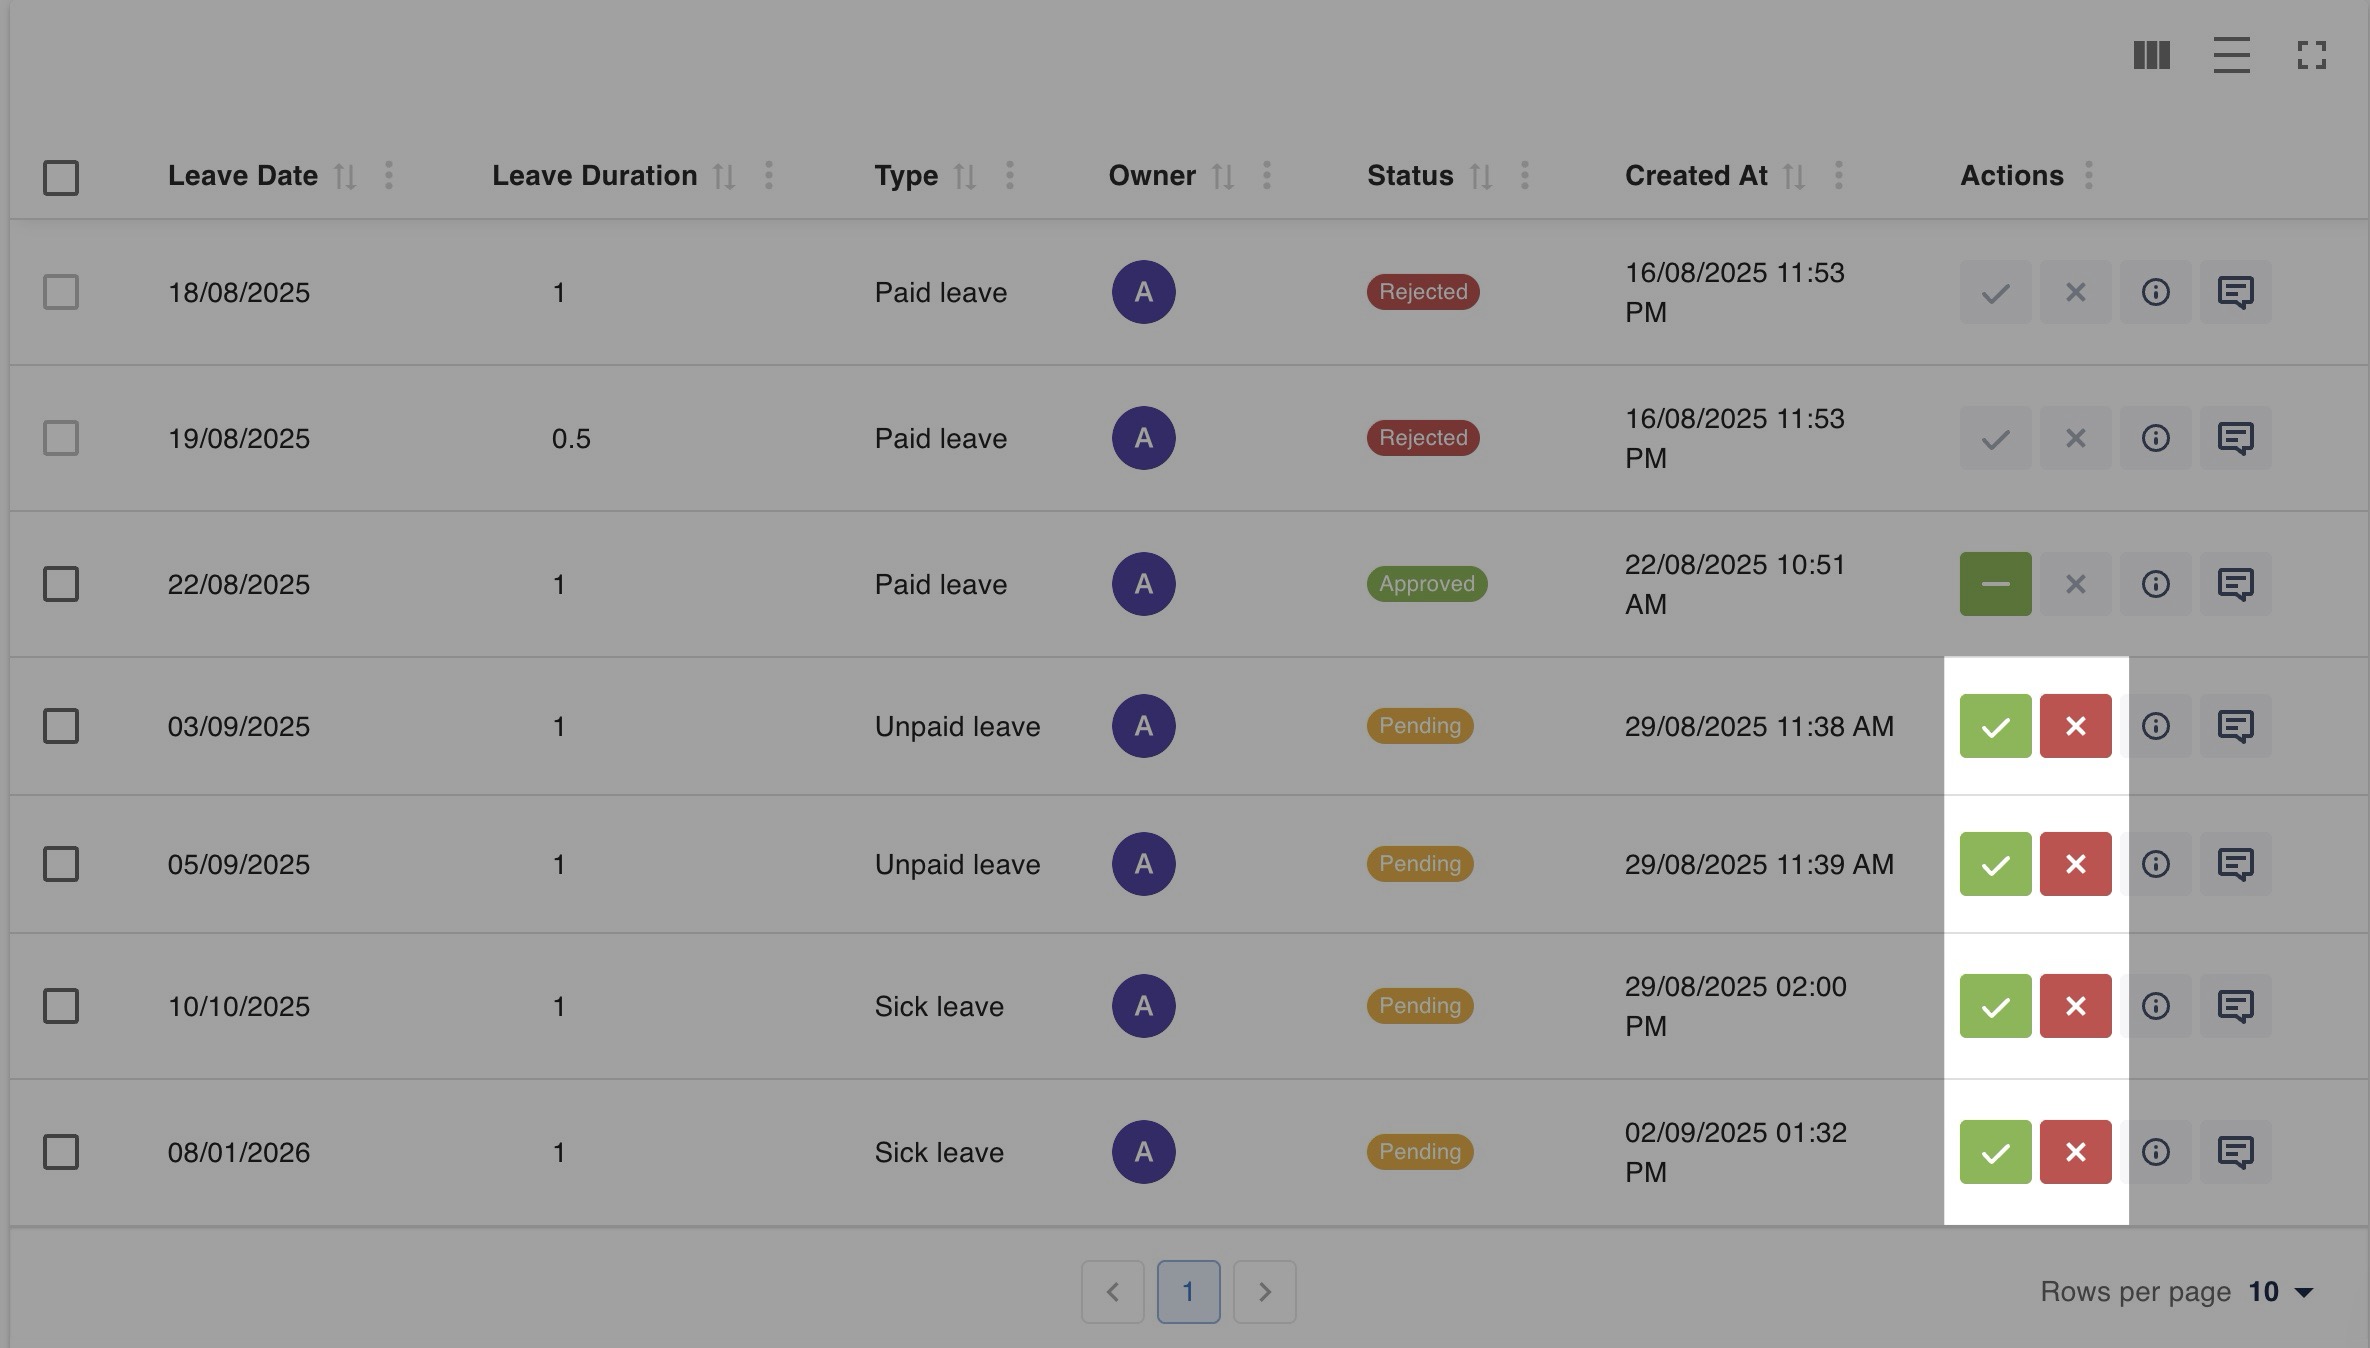Reject the 05/09/2025 unpaid leave request
2370x1348 pixels.
[2075, 864]
